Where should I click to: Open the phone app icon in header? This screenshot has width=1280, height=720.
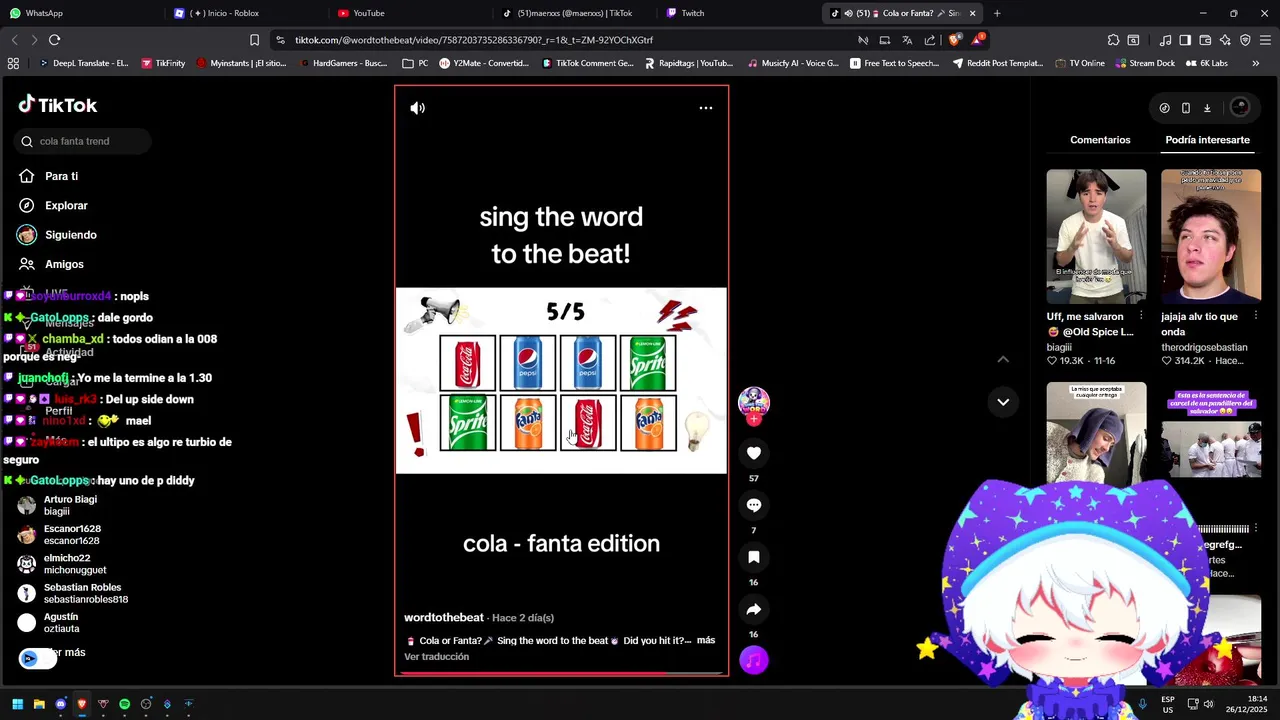point(1186,108)
